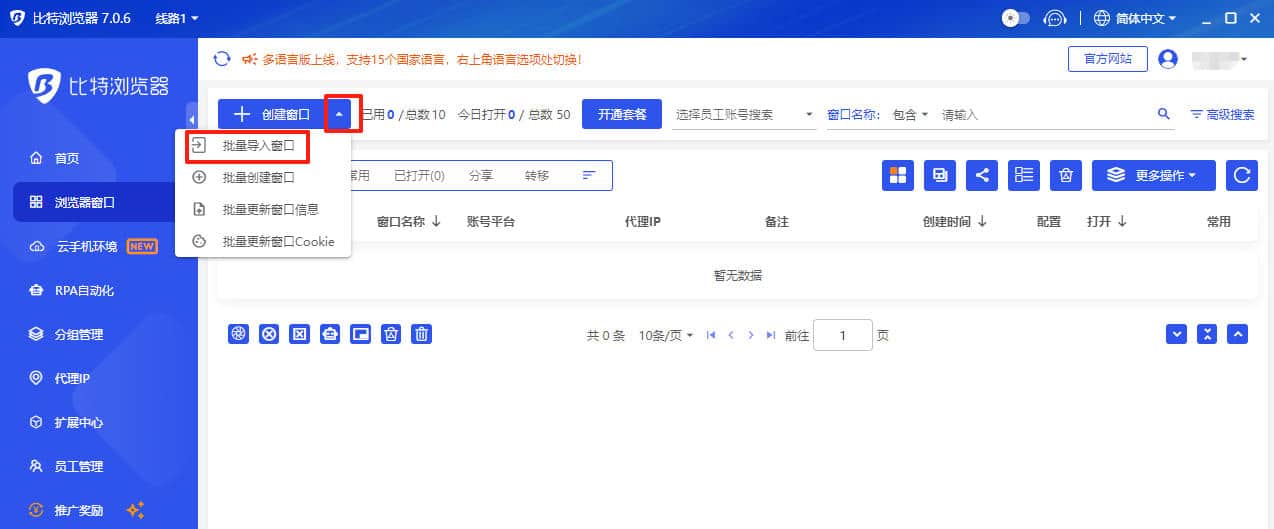This screenshot has width=1274, height=529.
Task: Open the 选择员工账号搜索 dropdown
Action: (745, 114)
